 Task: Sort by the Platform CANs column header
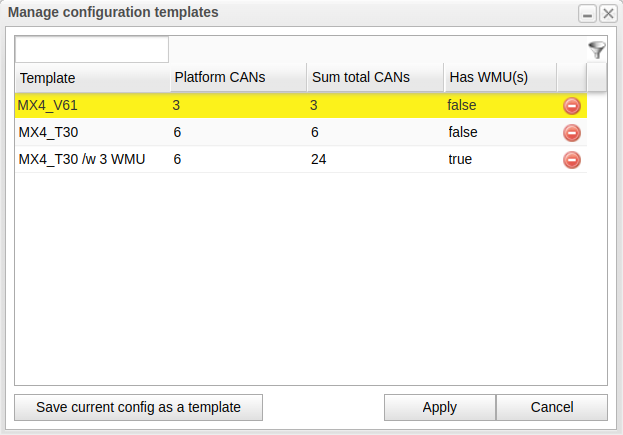coord(236,78)
